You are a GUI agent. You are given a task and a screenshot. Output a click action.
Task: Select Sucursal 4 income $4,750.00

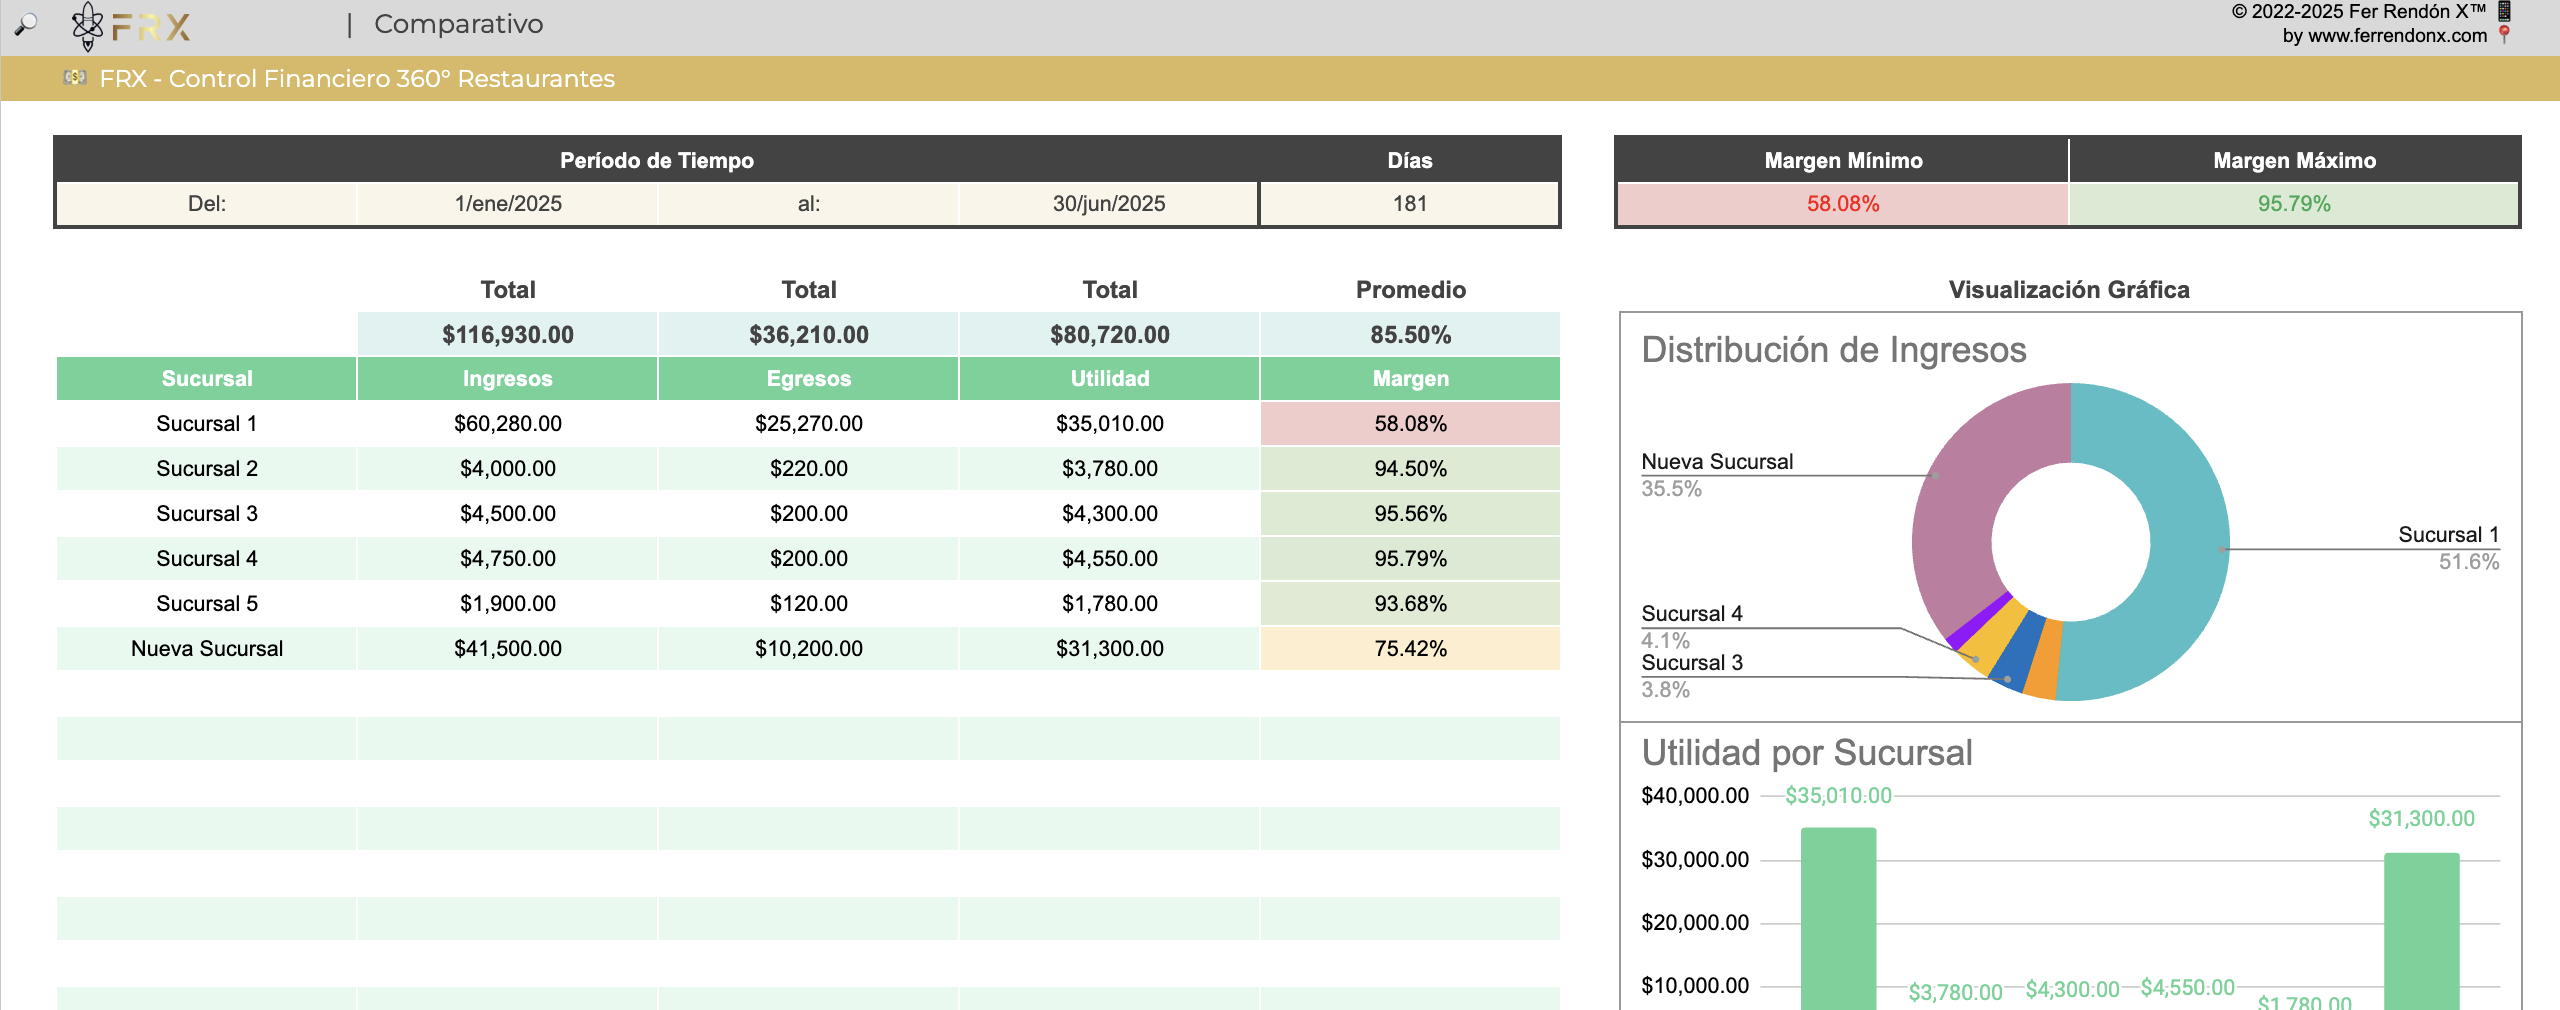coord(508,559)
